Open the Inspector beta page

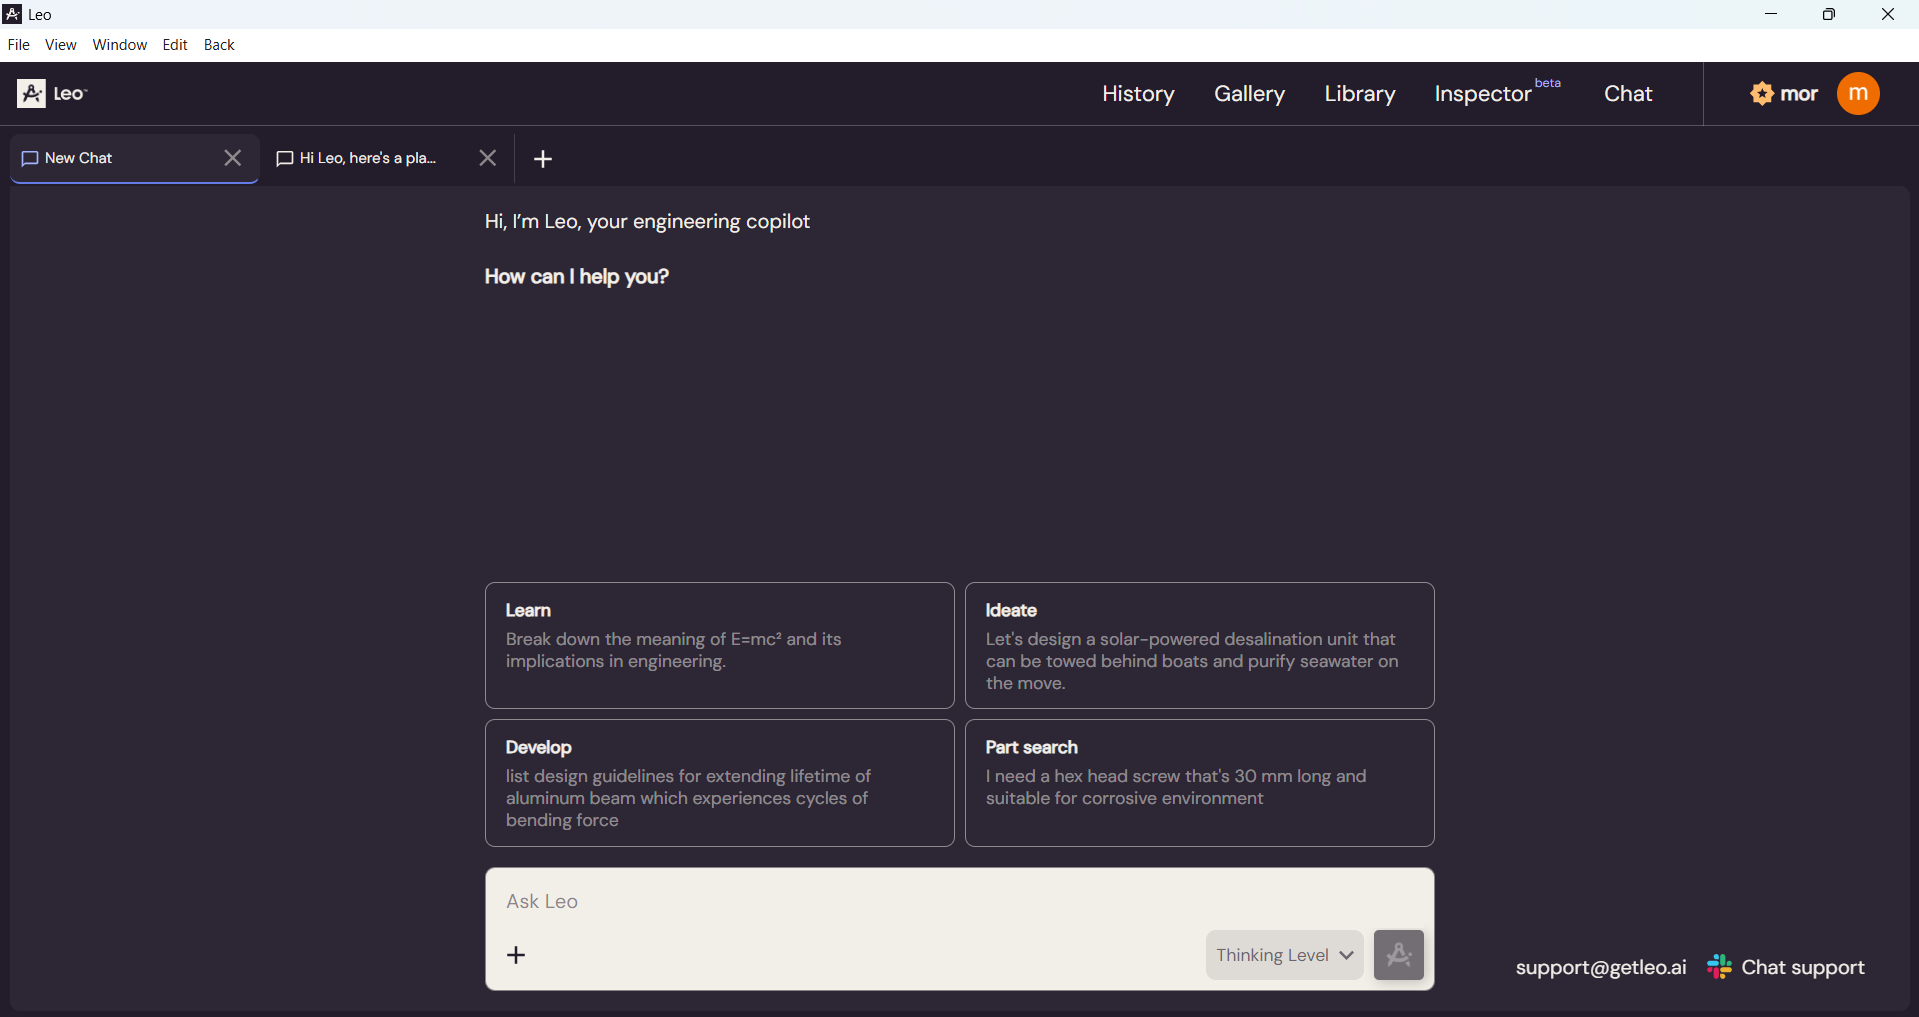click(x=1497, y=93)
